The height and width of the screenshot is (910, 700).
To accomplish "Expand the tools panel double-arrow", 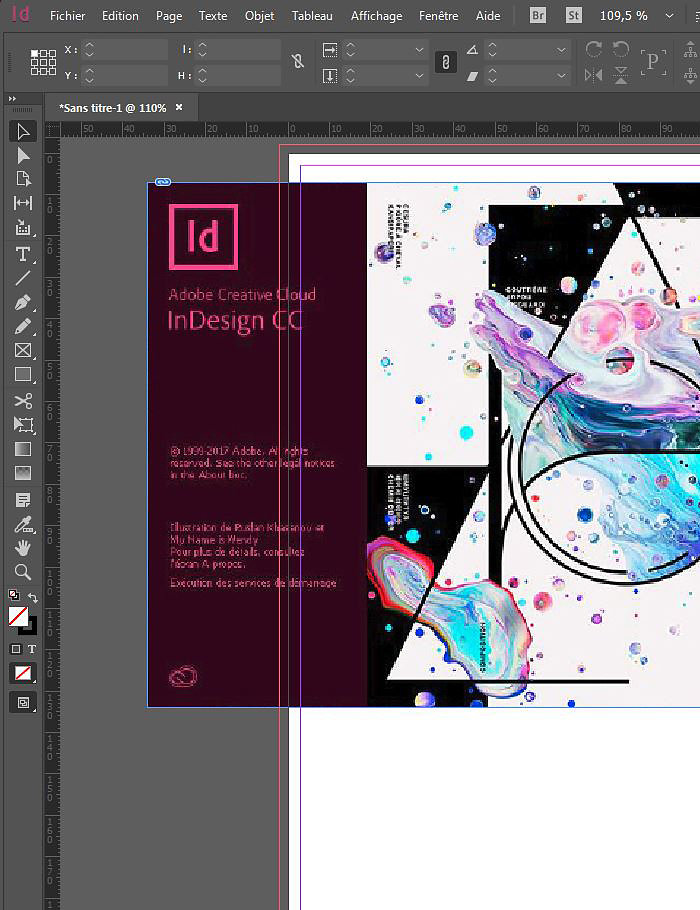I will click(12, 99).
